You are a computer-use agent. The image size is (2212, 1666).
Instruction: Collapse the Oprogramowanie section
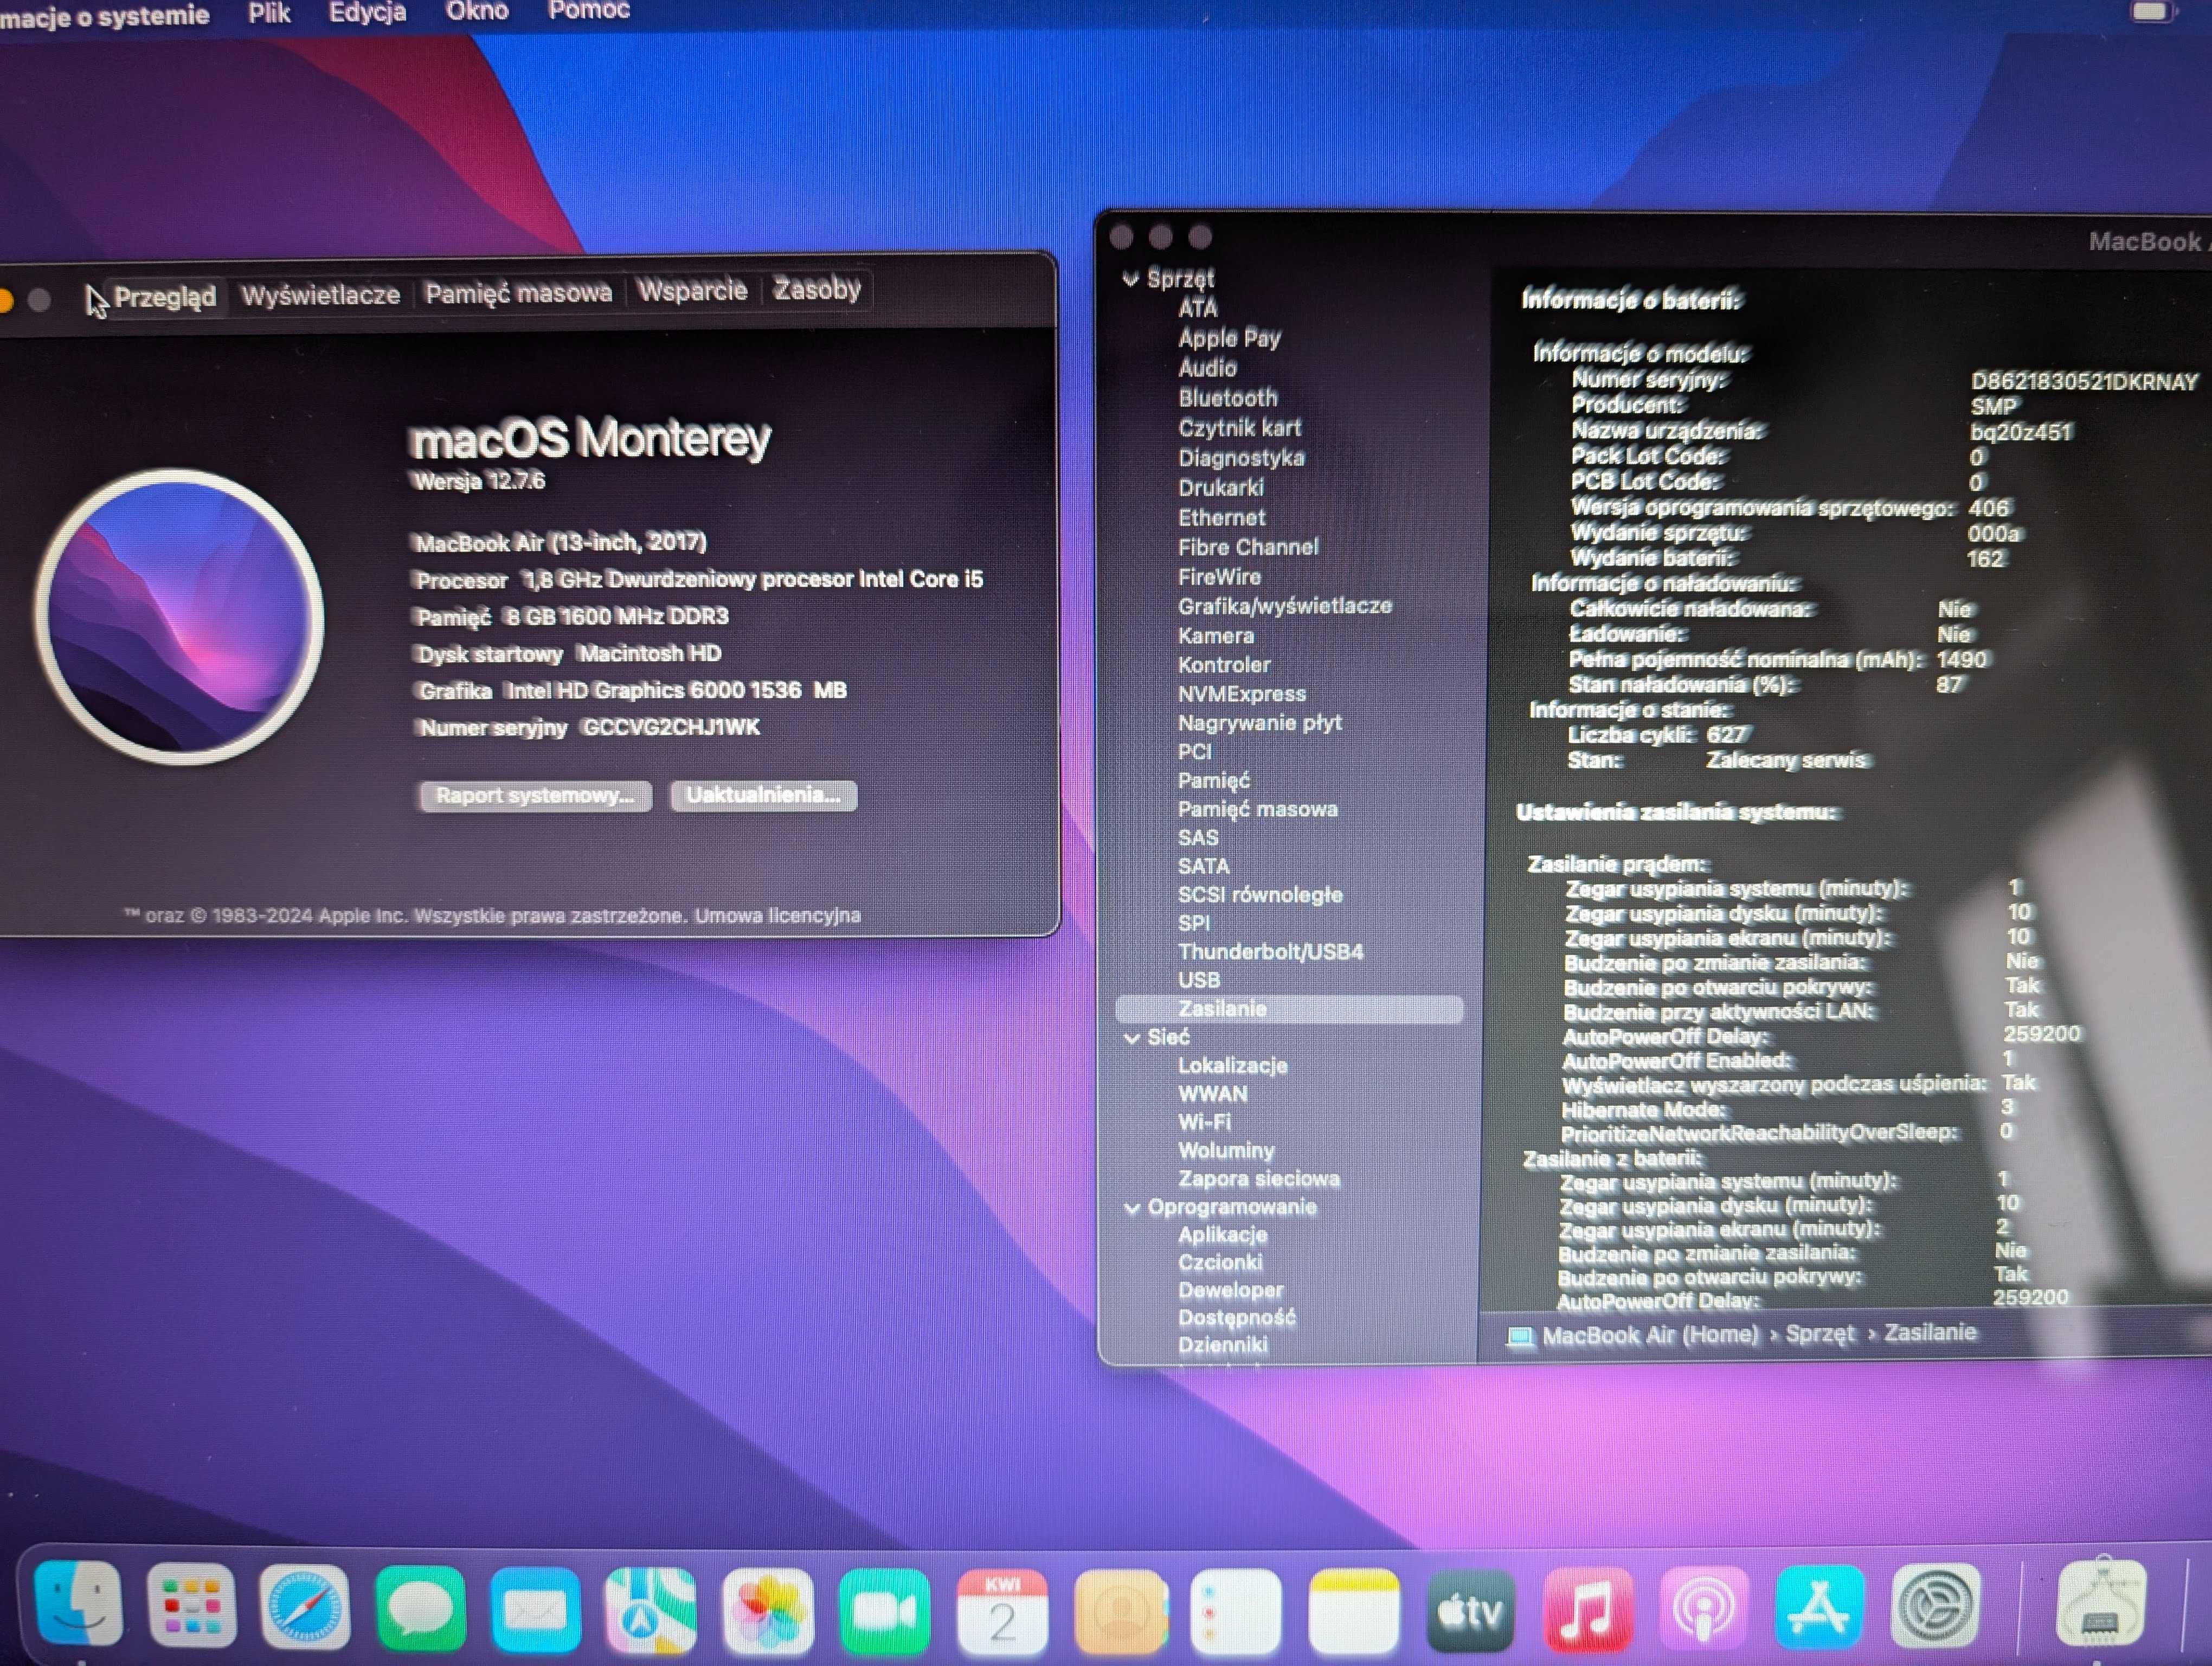tap(1132, 1208)
